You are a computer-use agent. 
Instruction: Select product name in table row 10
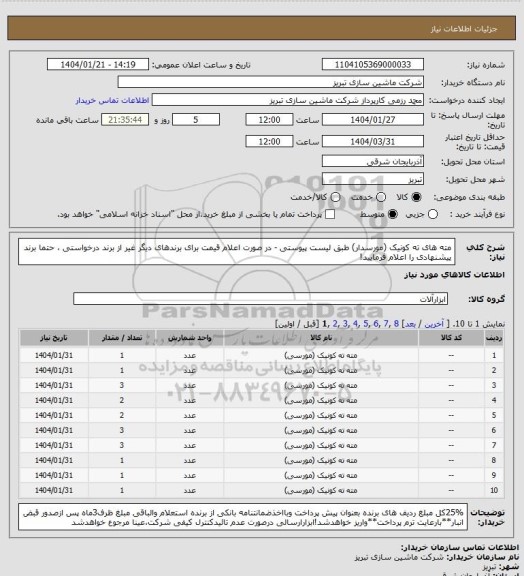tap(321, 490)
